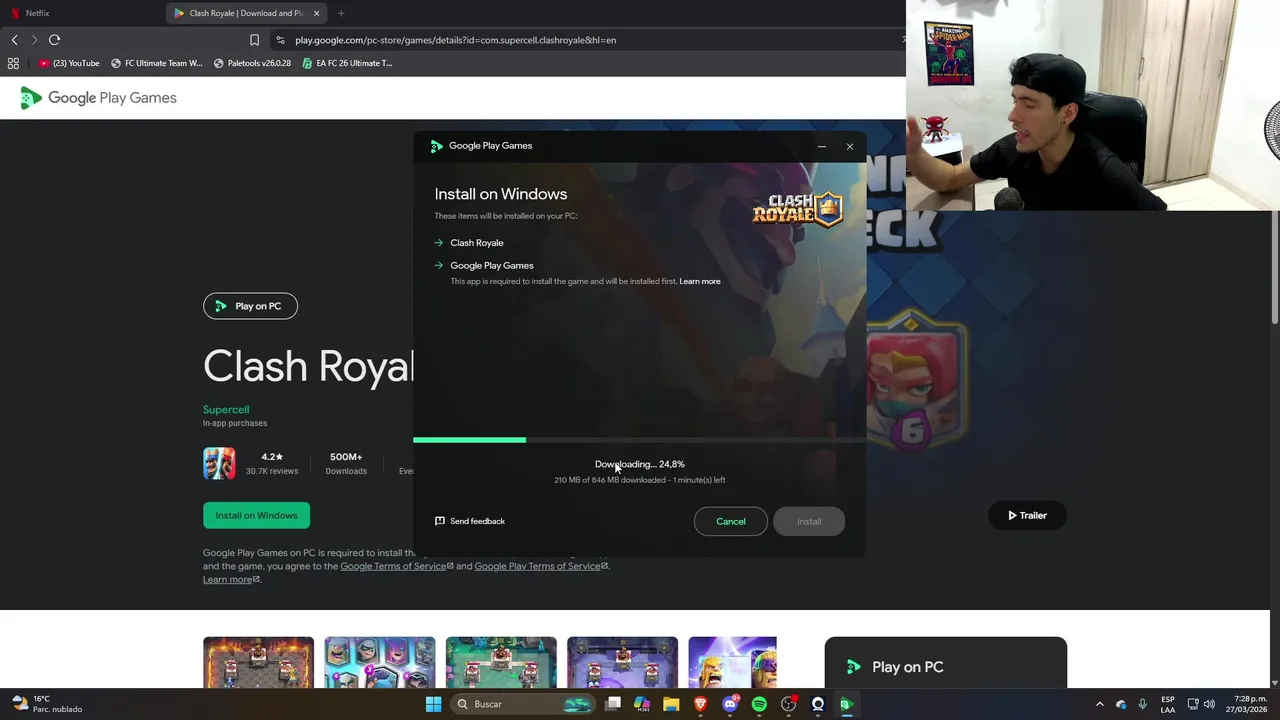Open a new browser tab
The height and width of the screenshot is (720, 1280).
click(341, 13)
